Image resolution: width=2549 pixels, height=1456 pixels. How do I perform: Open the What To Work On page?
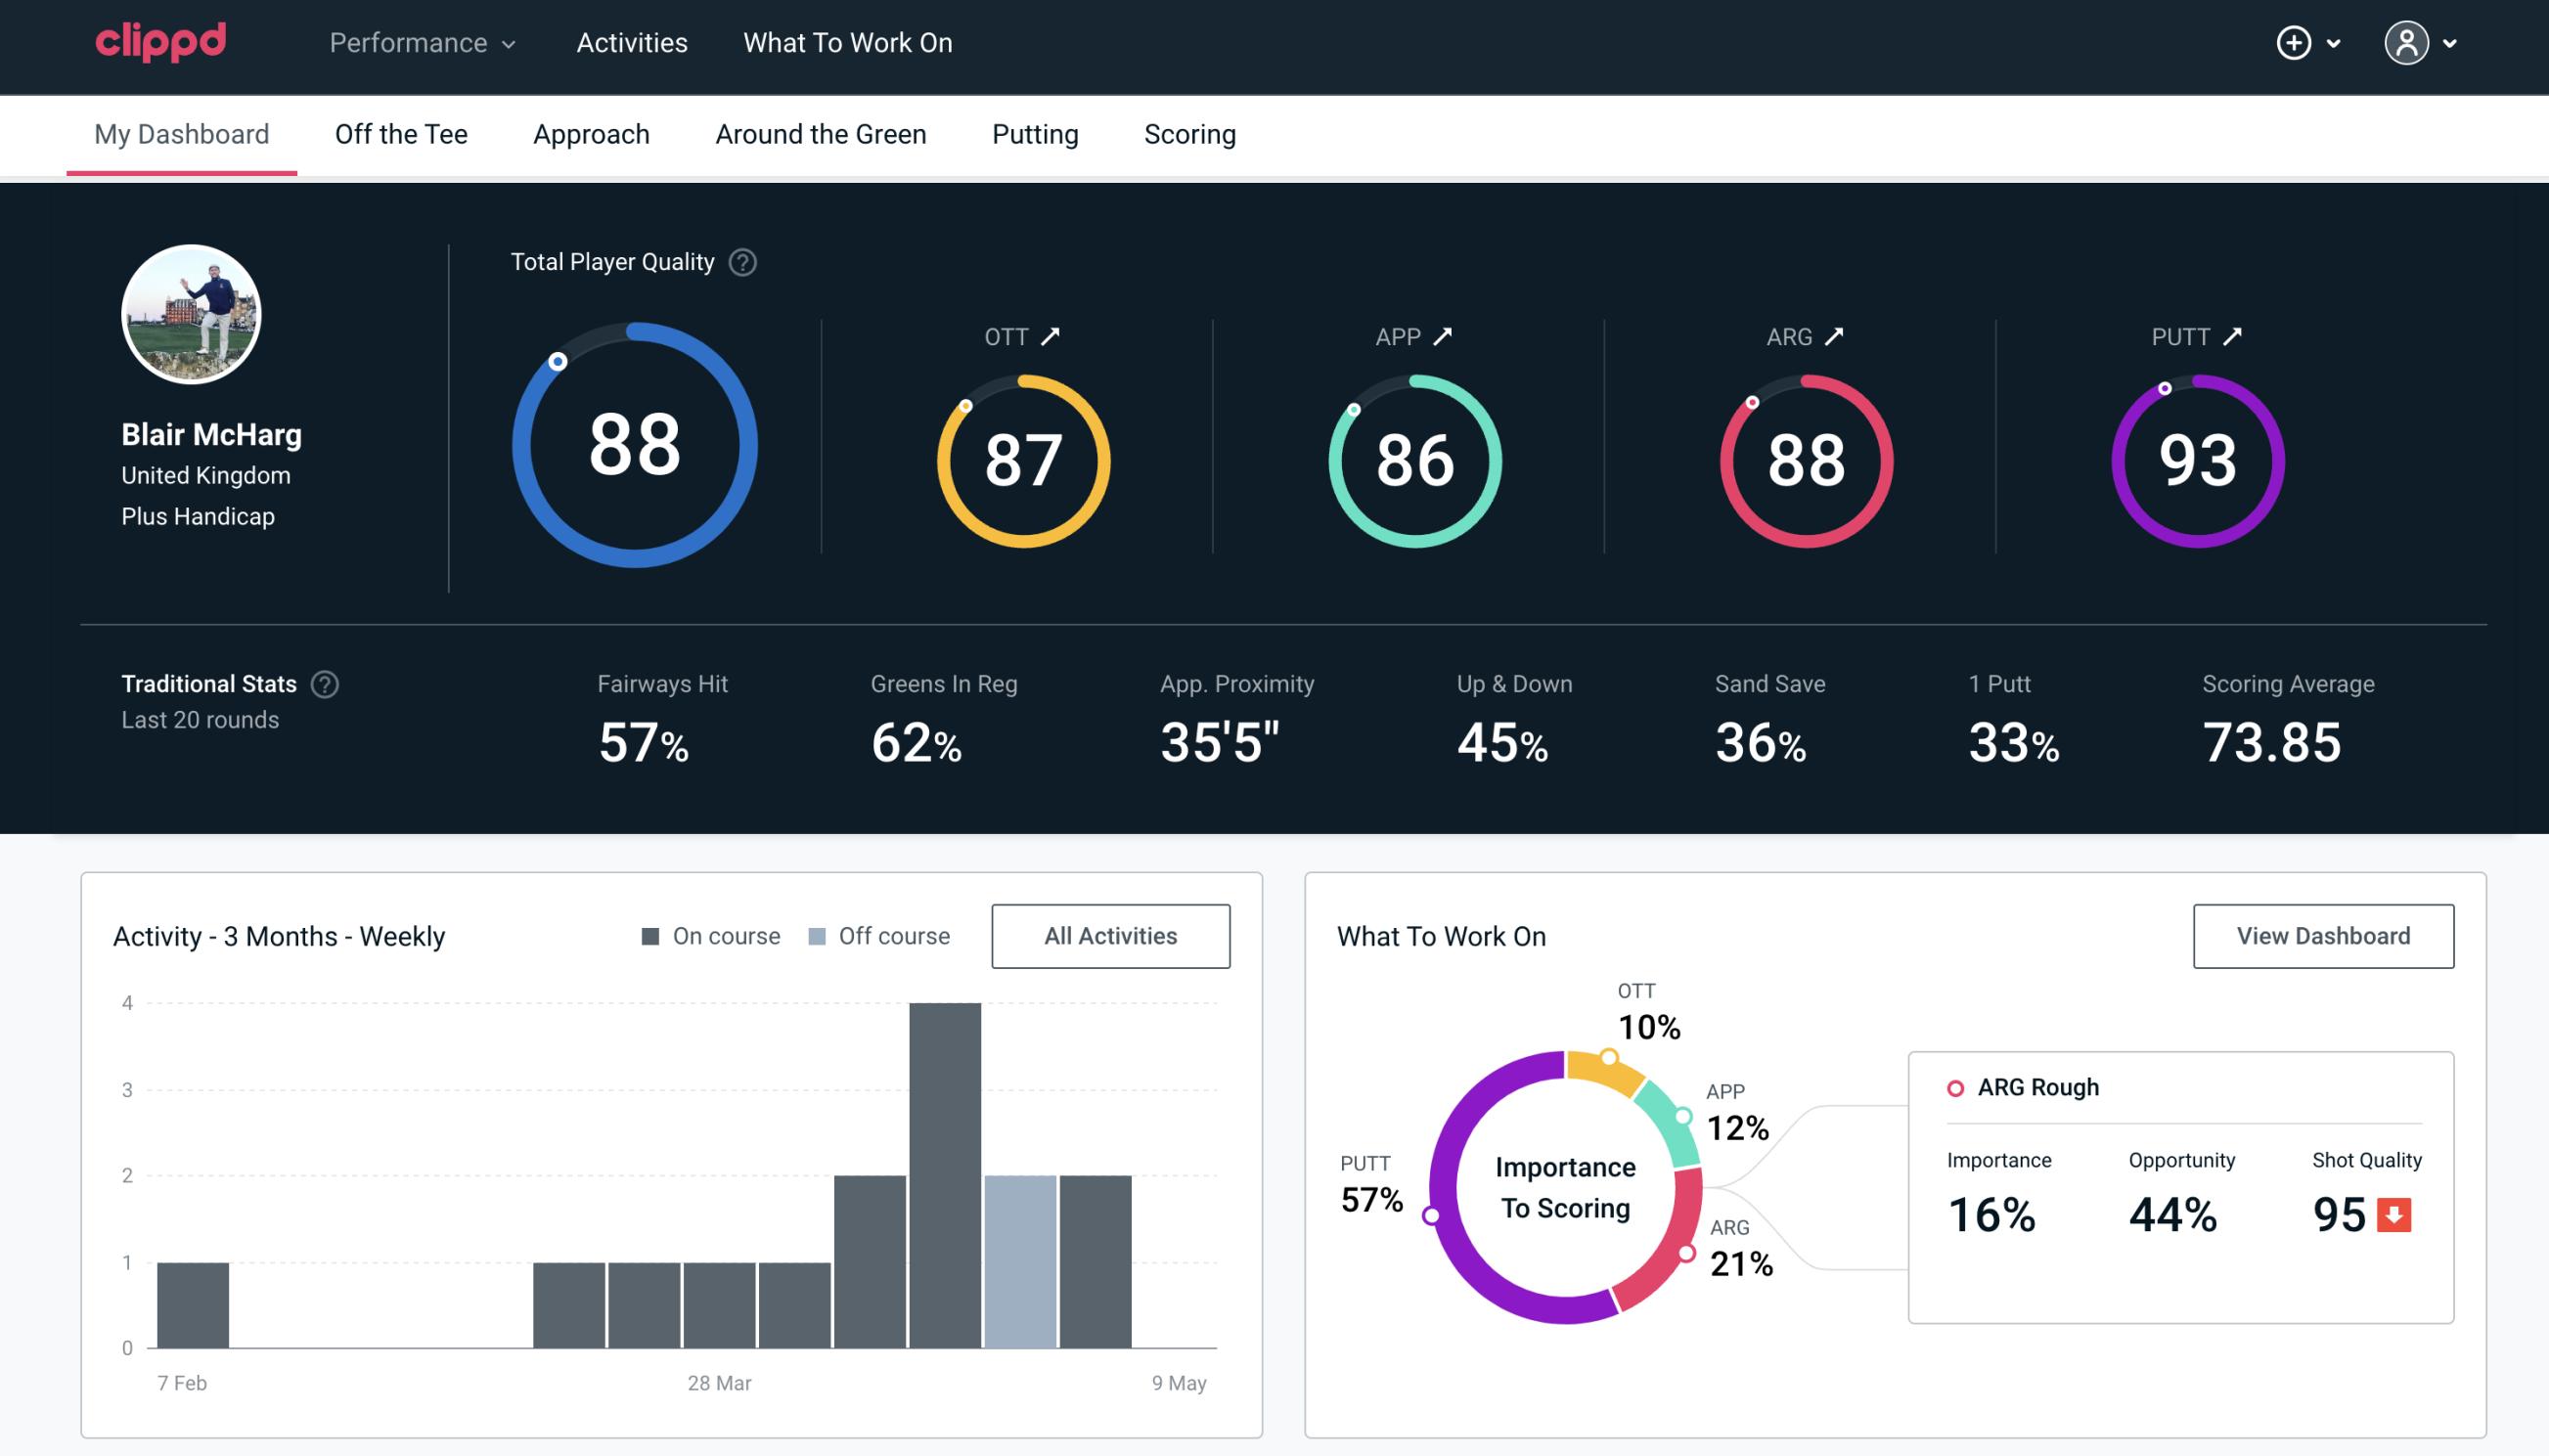847,42
